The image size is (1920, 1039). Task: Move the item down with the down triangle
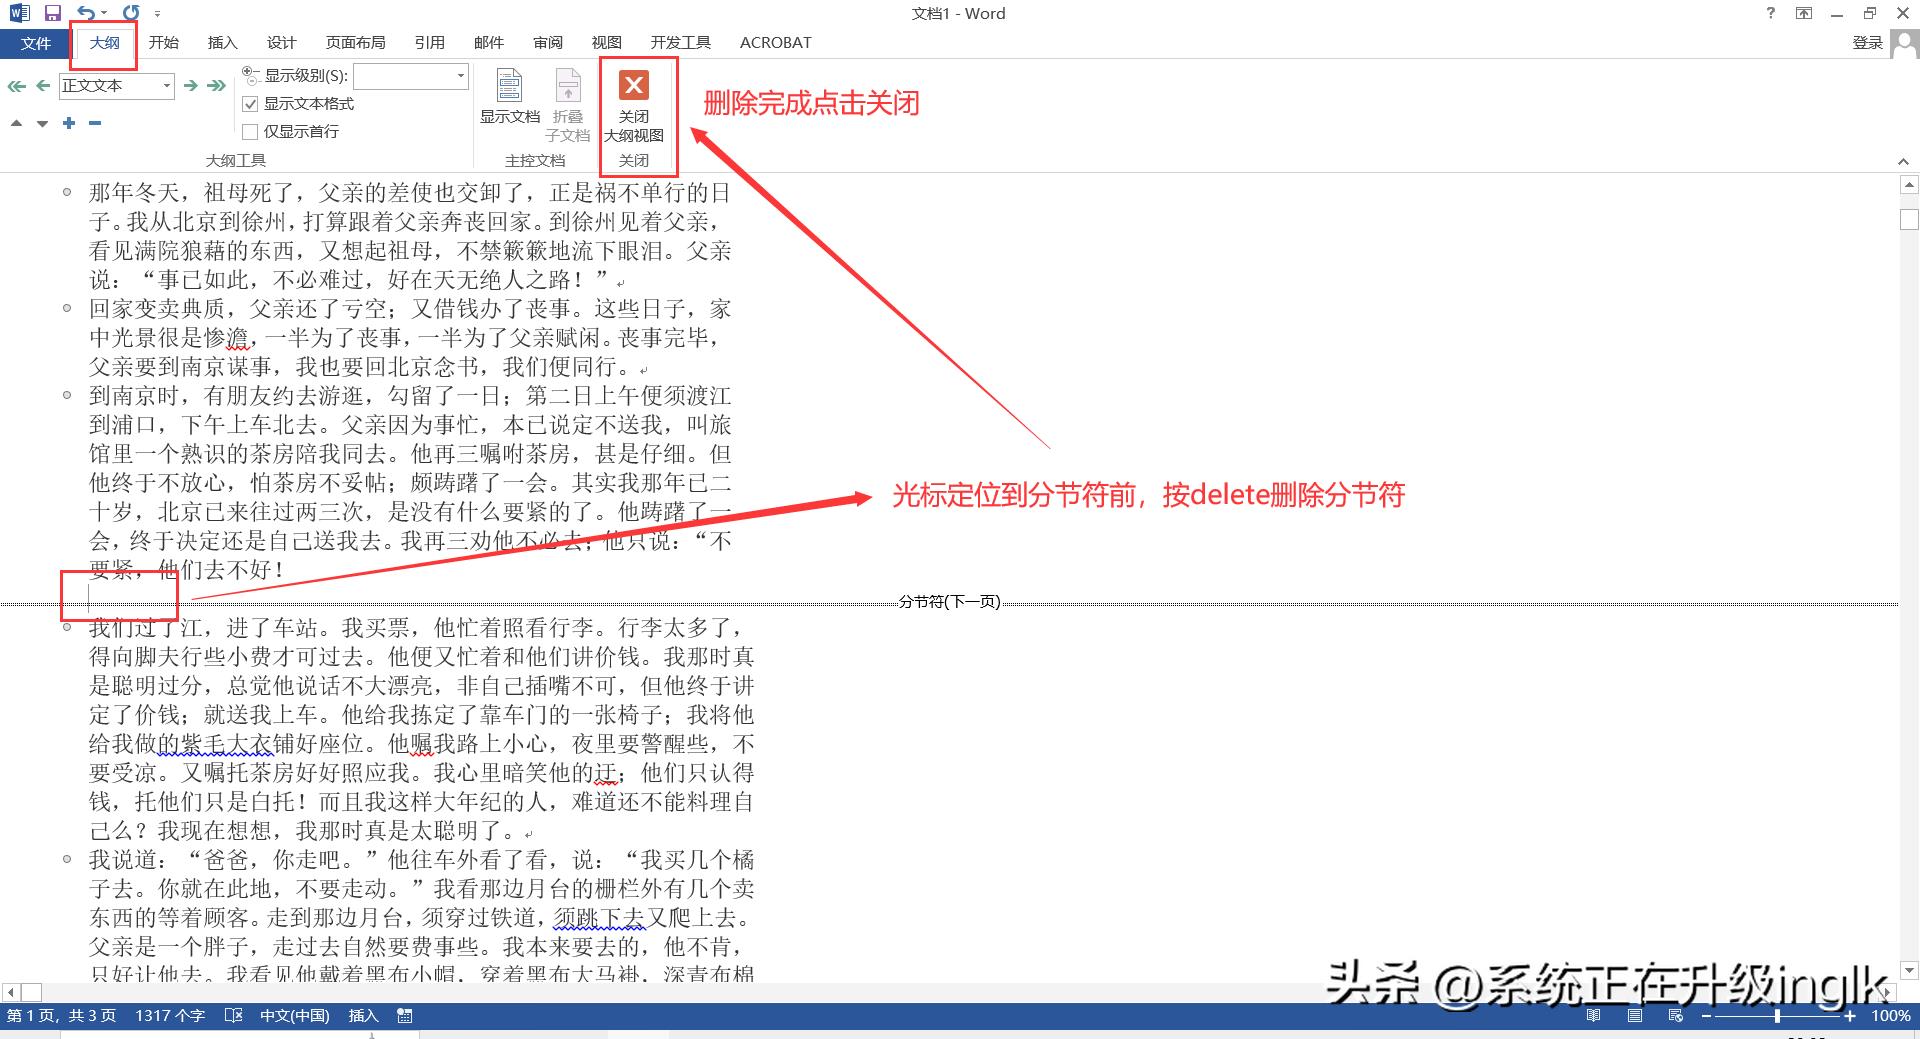[42, 123]
